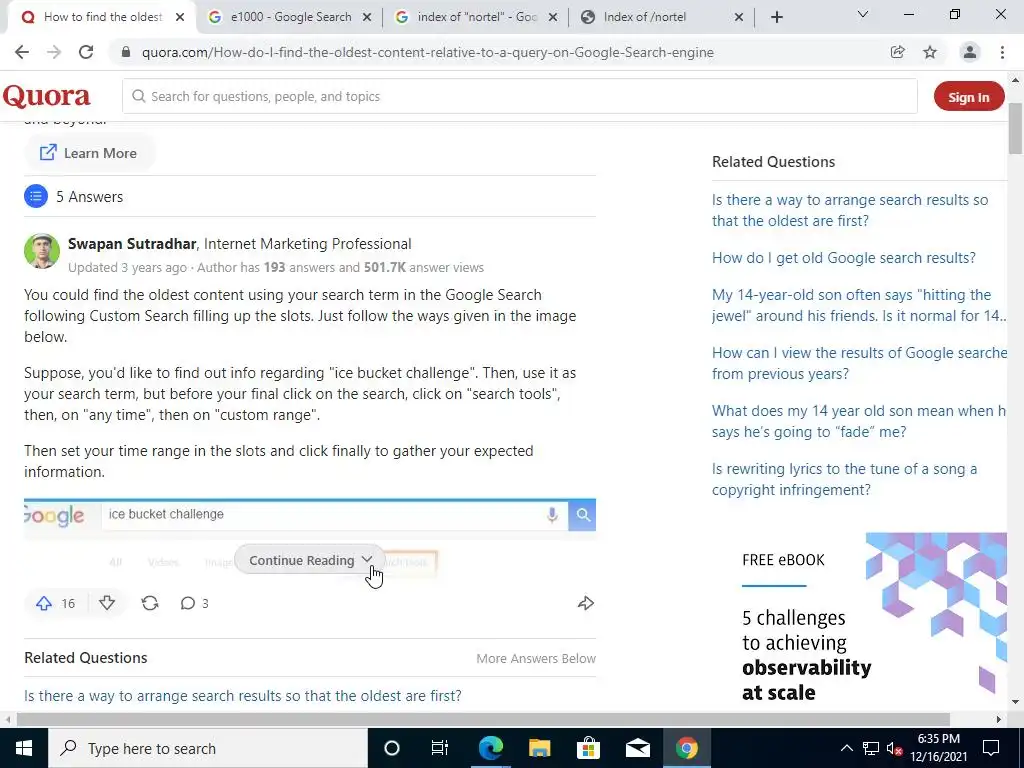This screenshot has width=1024, height=768.
Task: Click in the Quora search field
Action: pyautogui.click(x=520, y=97)
